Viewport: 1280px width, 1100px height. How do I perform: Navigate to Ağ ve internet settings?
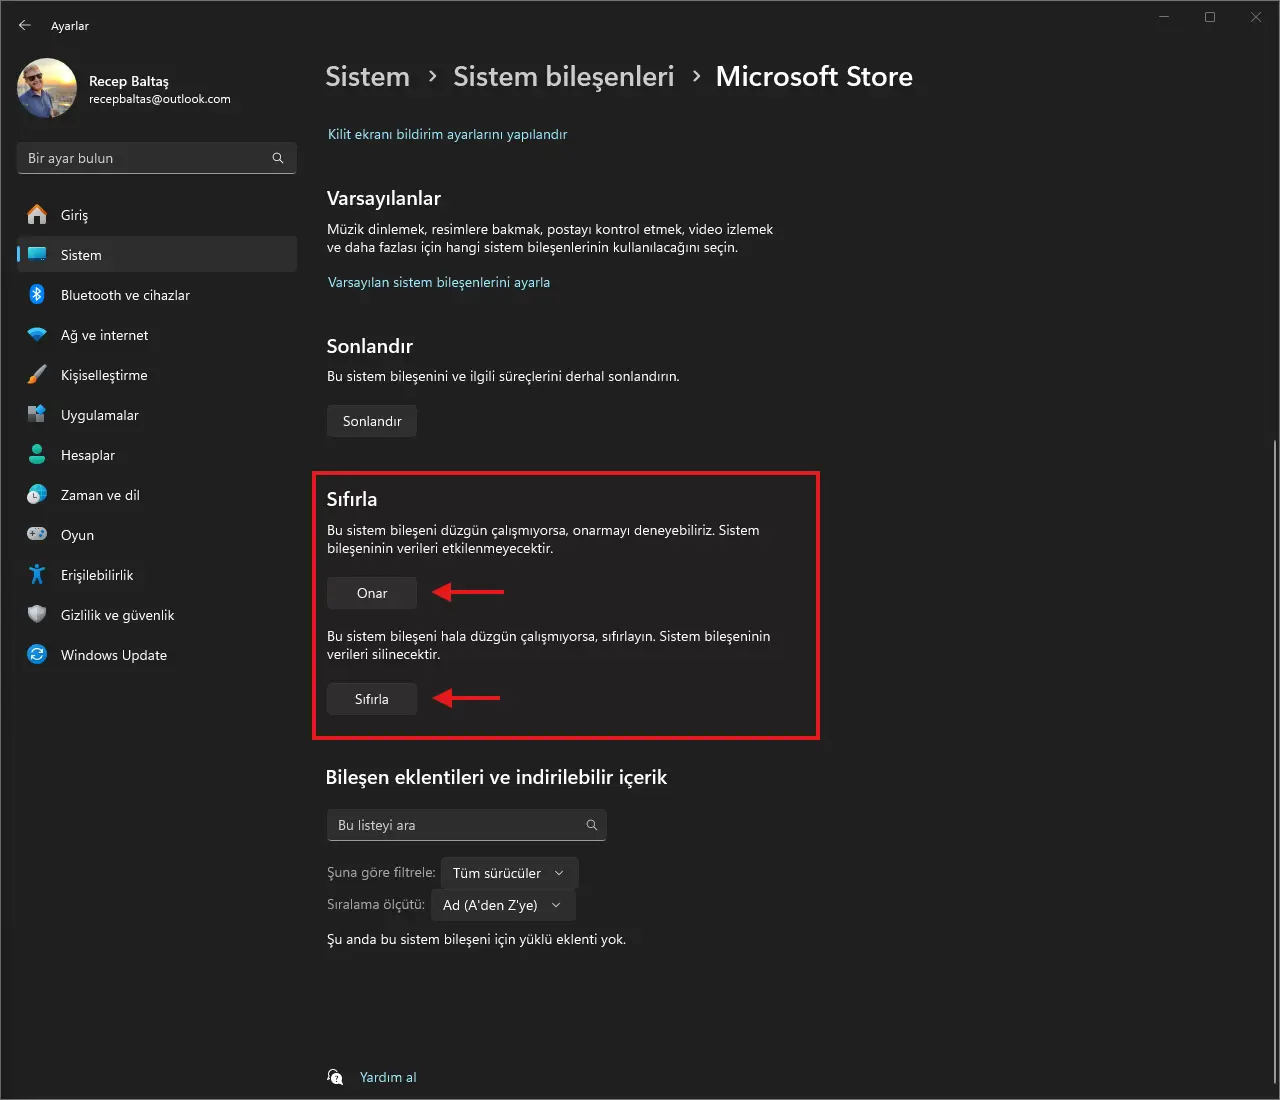157,334
